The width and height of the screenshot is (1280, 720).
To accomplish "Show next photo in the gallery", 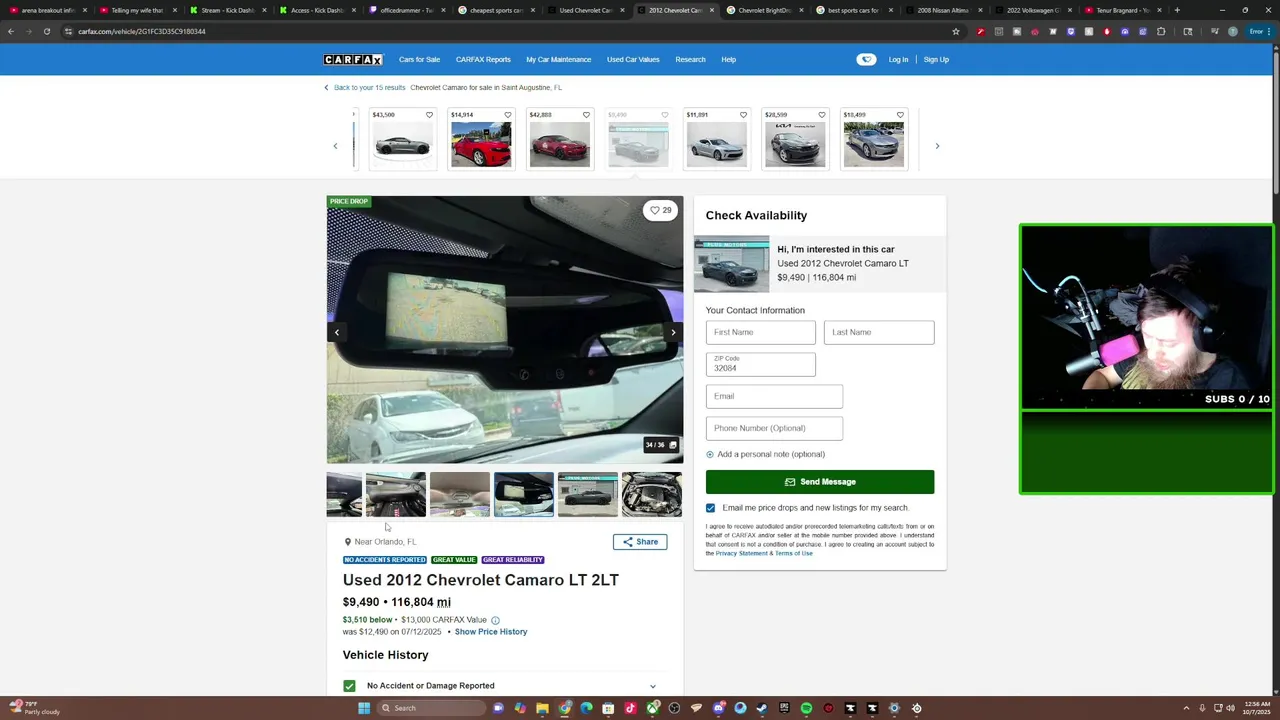I will tap(673, 332).
